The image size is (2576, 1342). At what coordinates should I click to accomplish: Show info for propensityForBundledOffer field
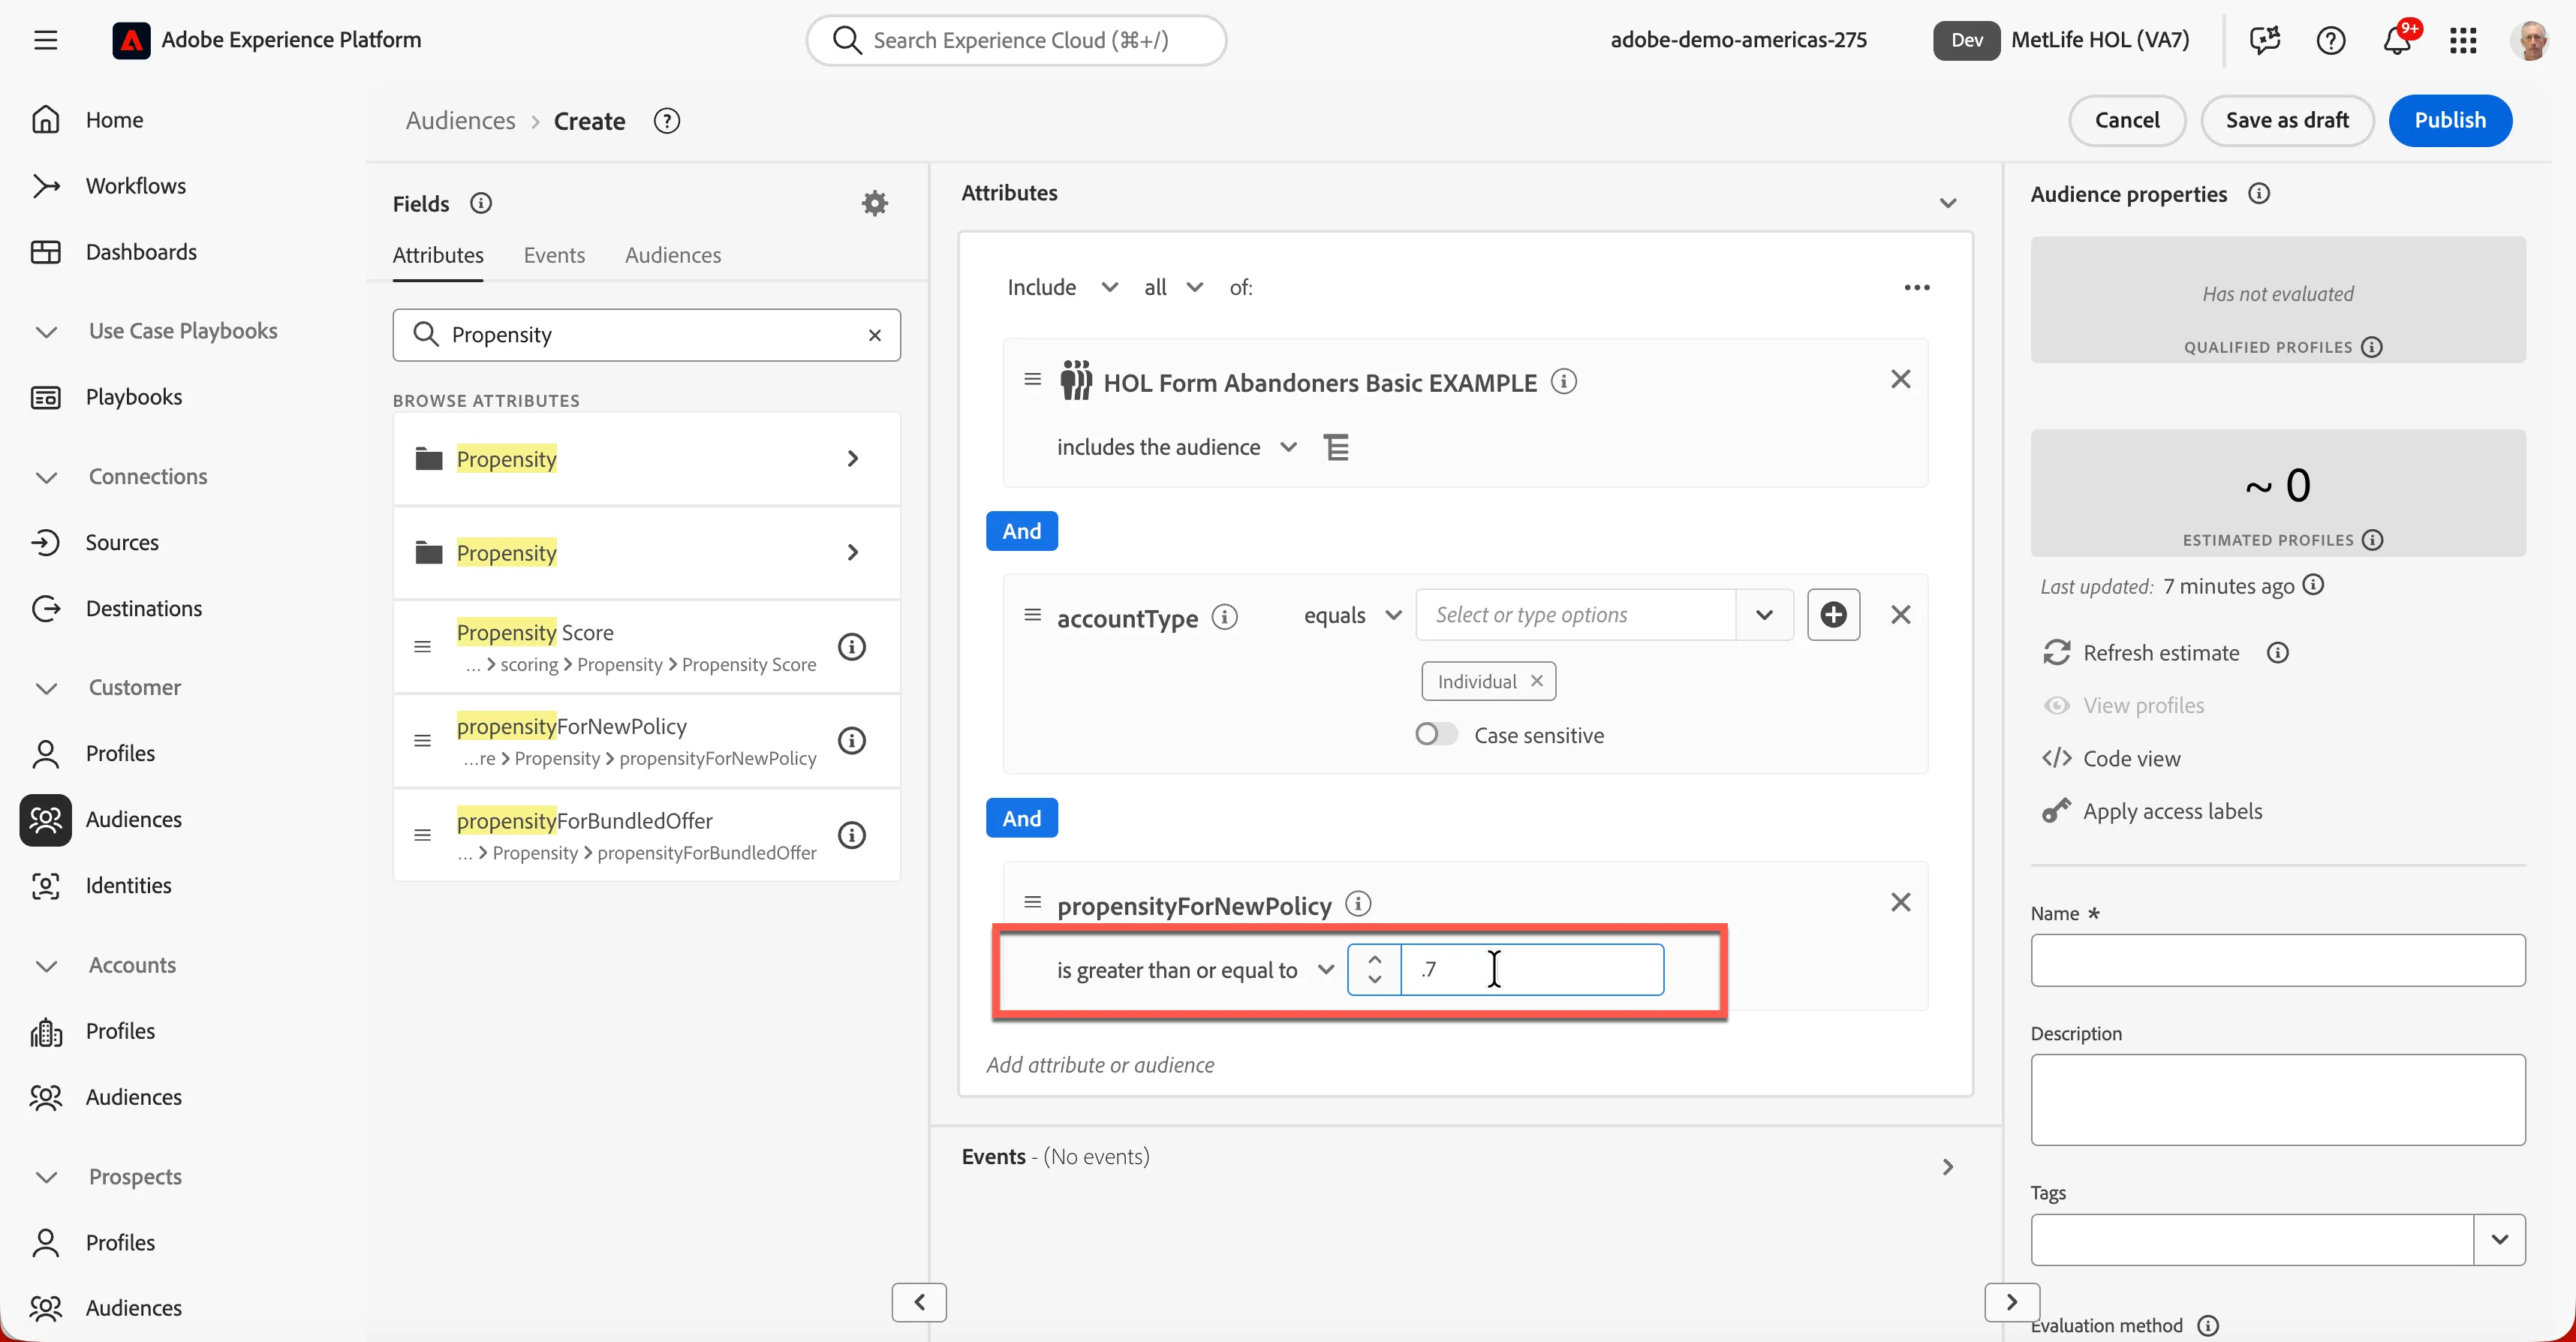click(851, 835)
